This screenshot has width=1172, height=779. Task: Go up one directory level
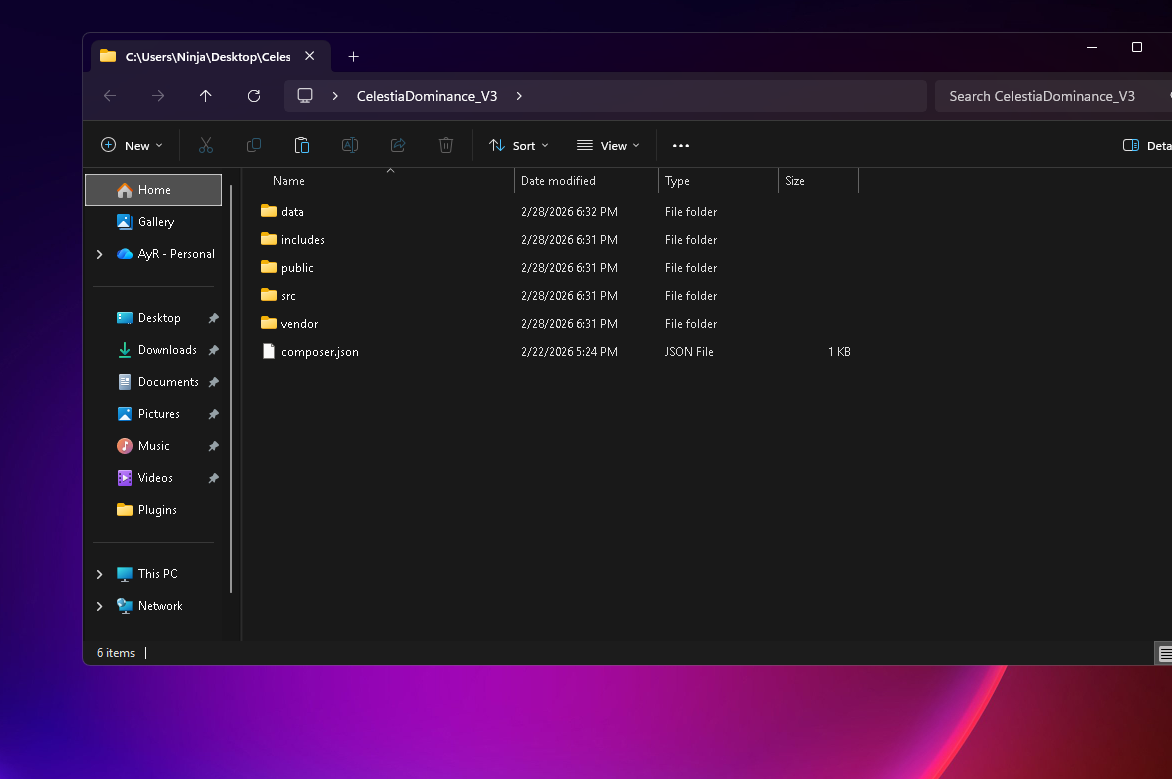(x=206, y=96)
